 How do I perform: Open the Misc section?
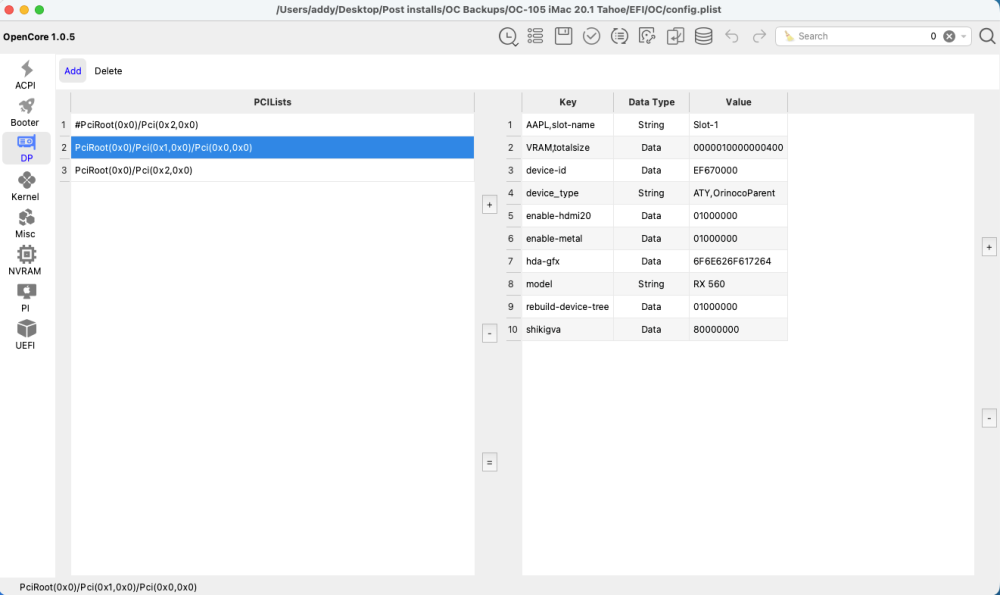point(26,223)
